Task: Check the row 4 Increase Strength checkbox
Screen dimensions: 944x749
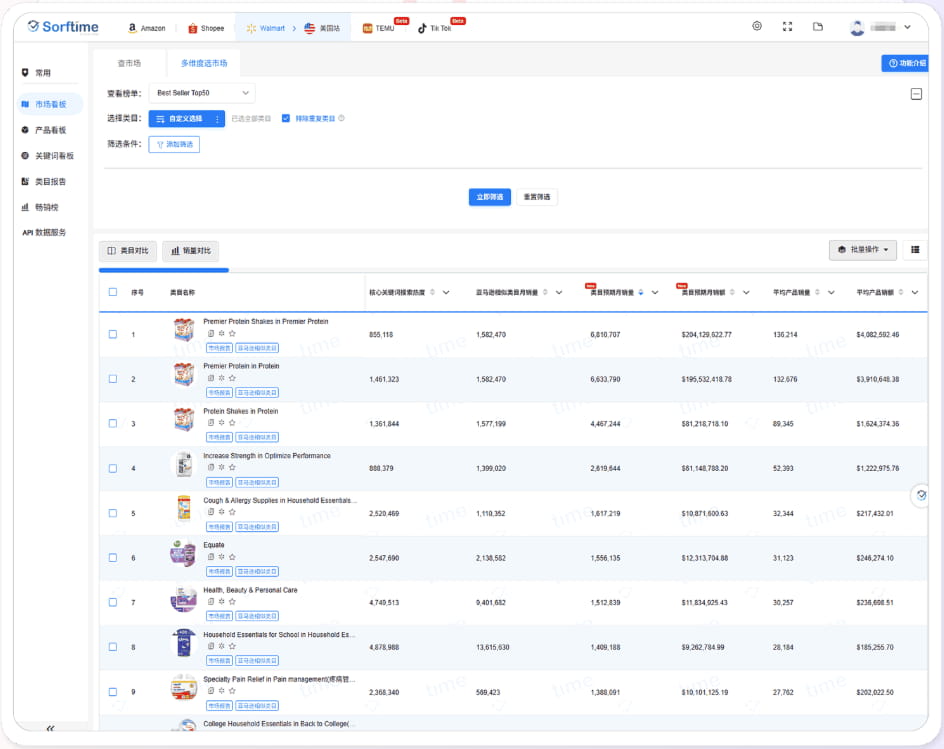Action: tap(113, 468)
